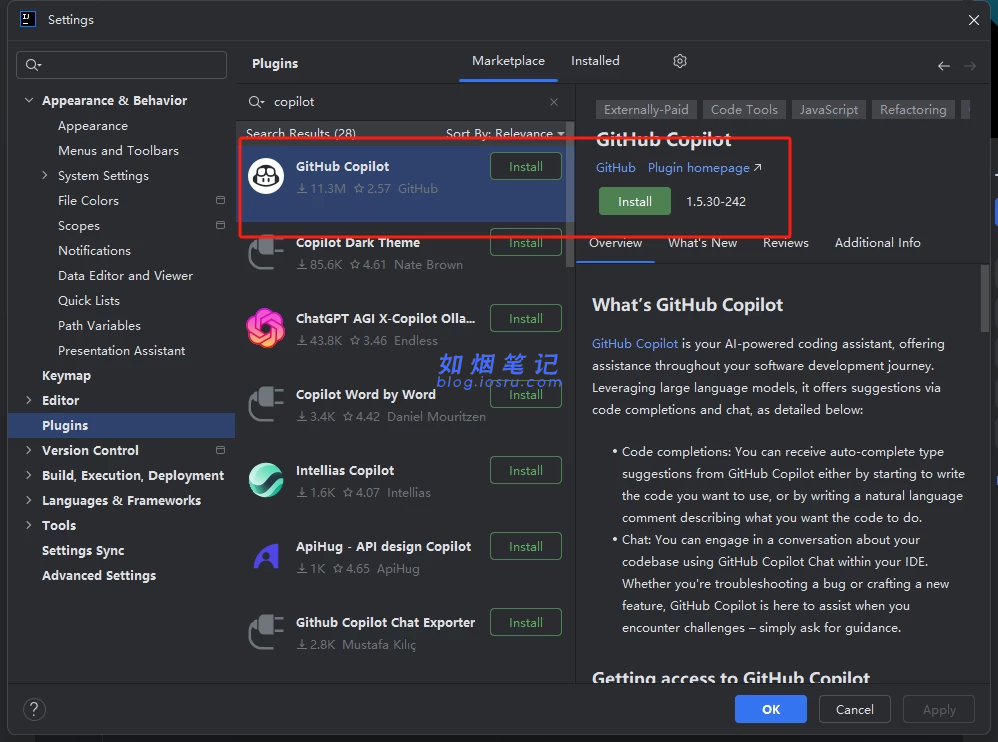
Task: Click the GitHub vendor link
Action: [615, 167]
